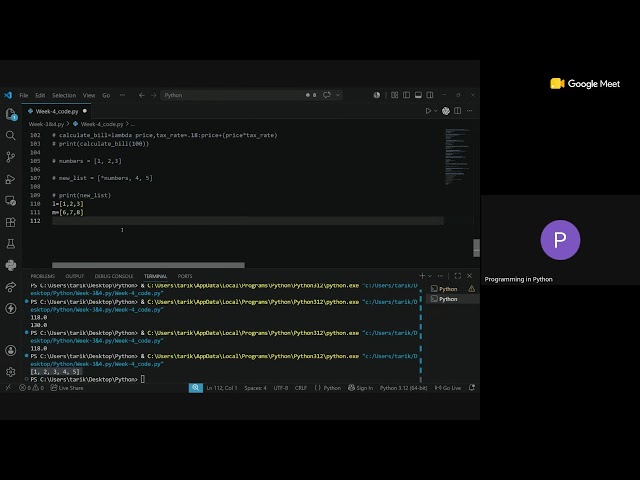
Task: Go back using the navigation arrow
Action: pos(142,95)
